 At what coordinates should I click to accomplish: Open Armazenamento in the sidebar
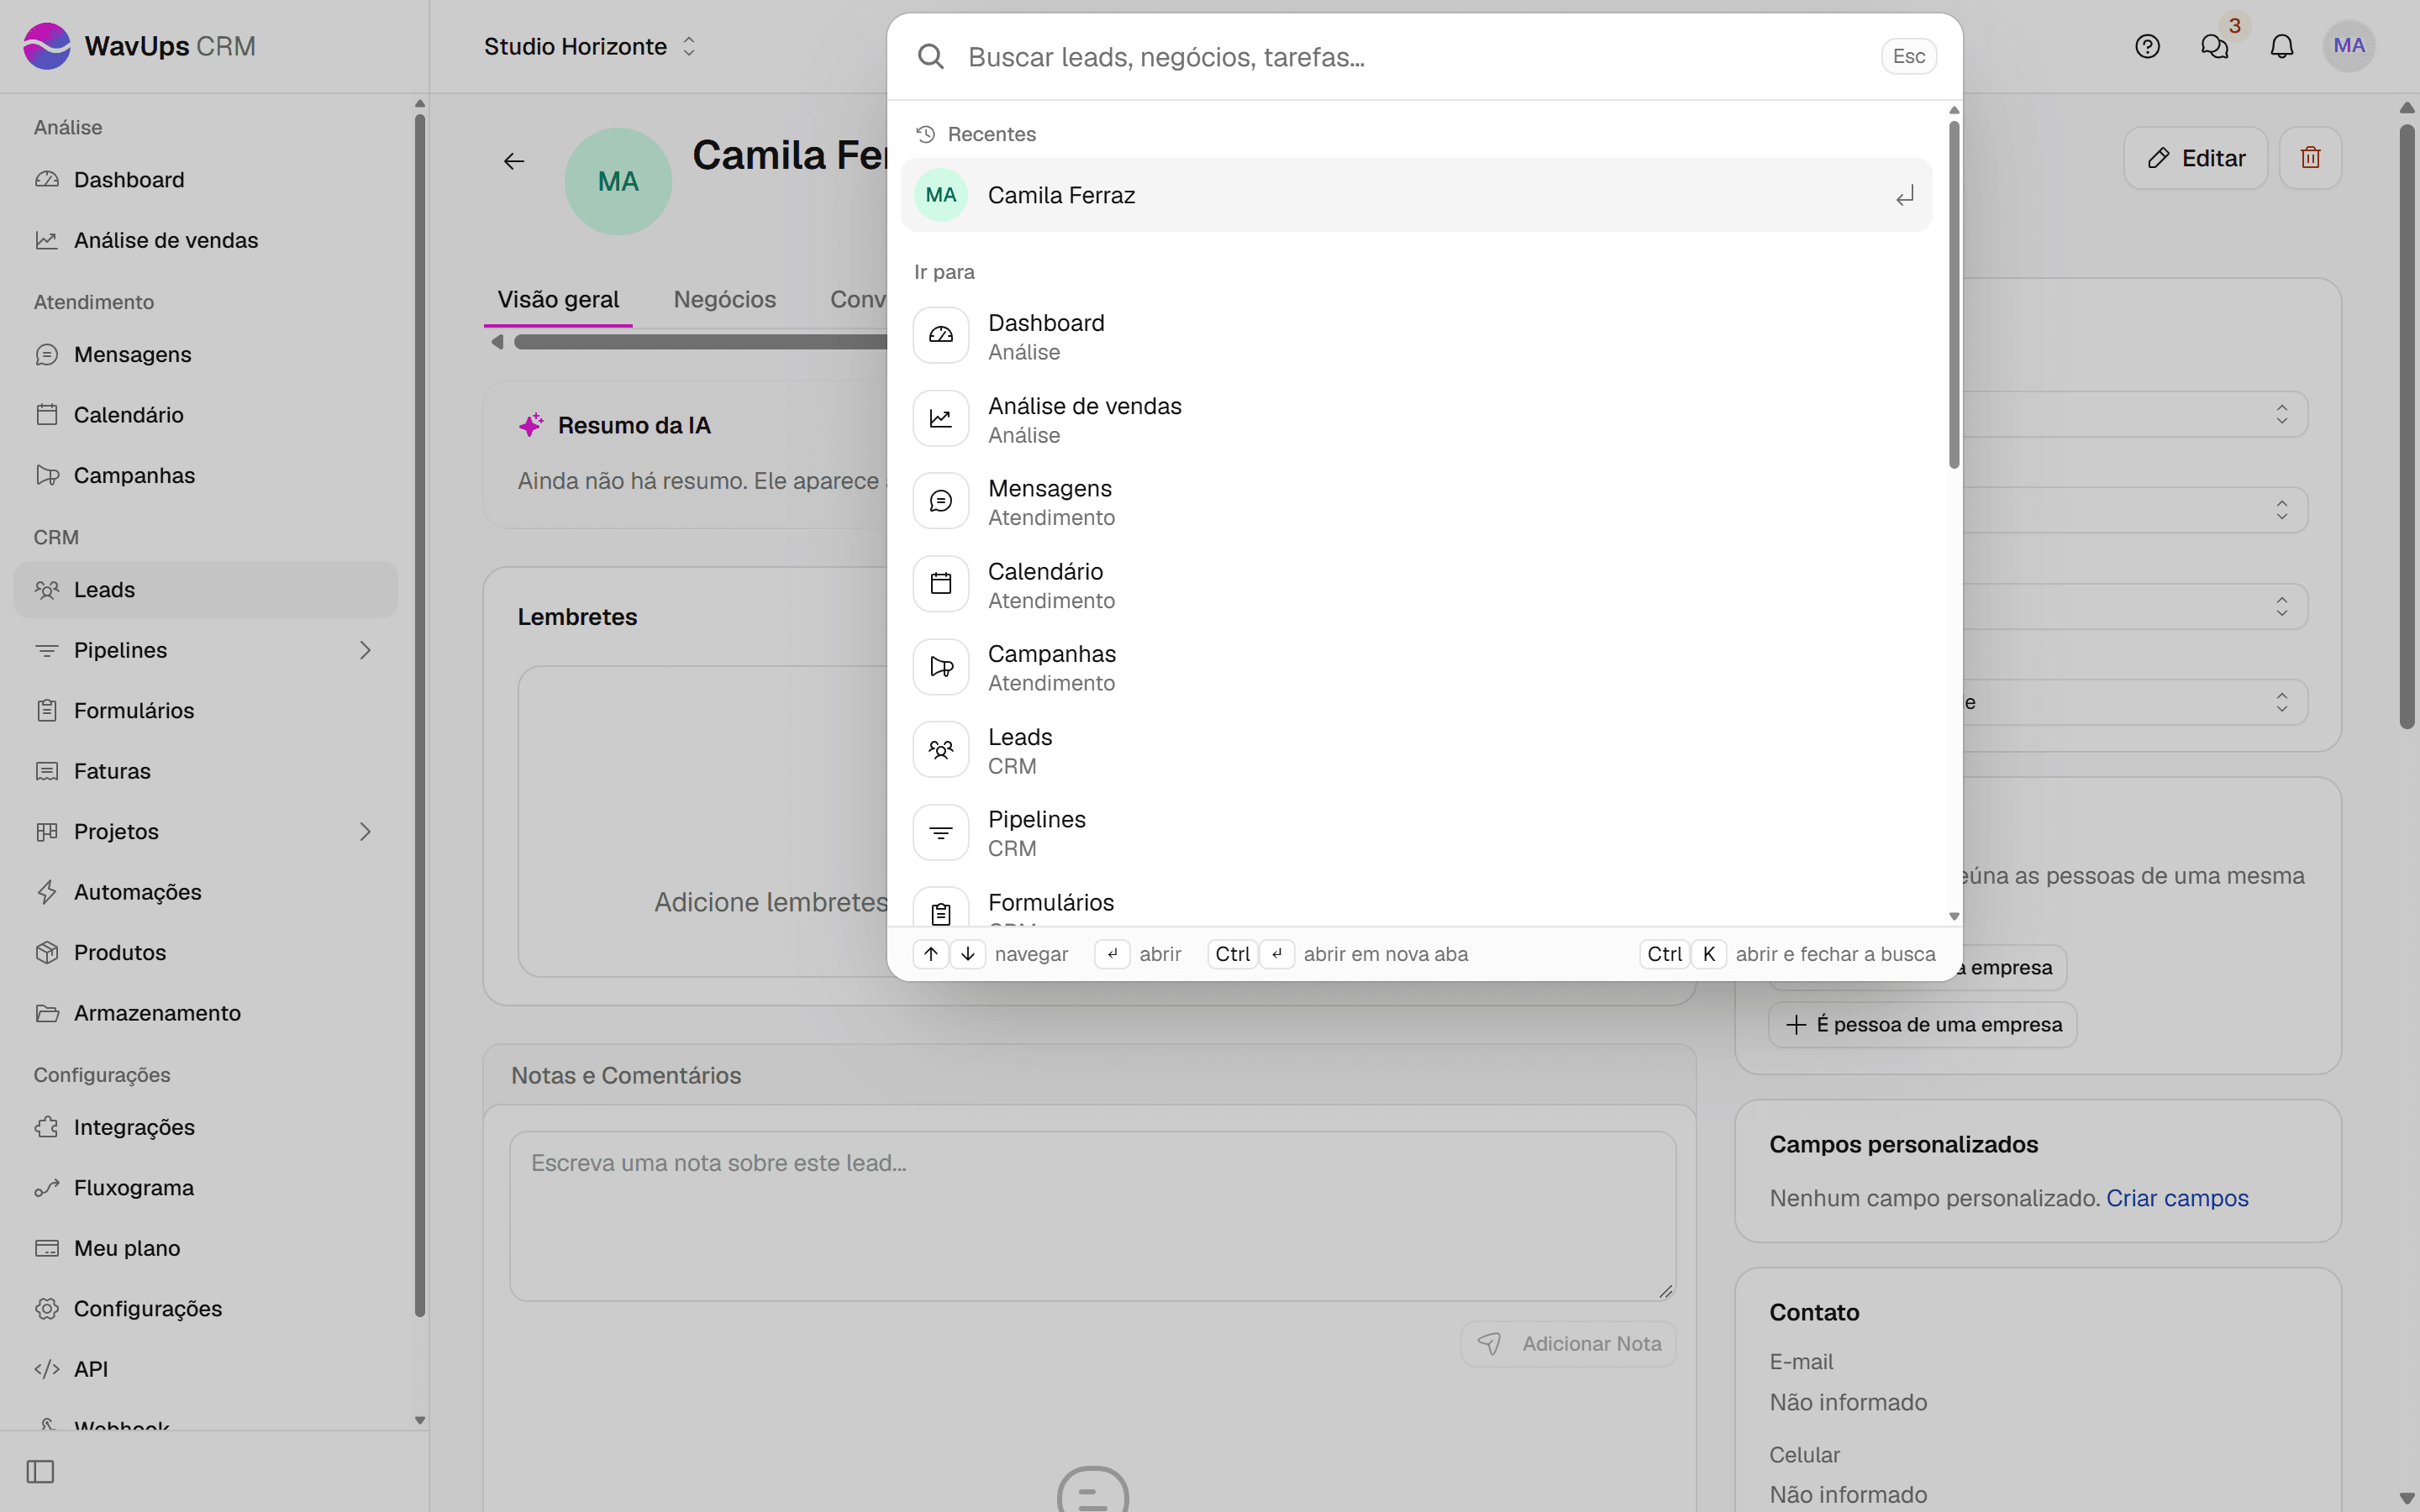[x=206, y=1012]
